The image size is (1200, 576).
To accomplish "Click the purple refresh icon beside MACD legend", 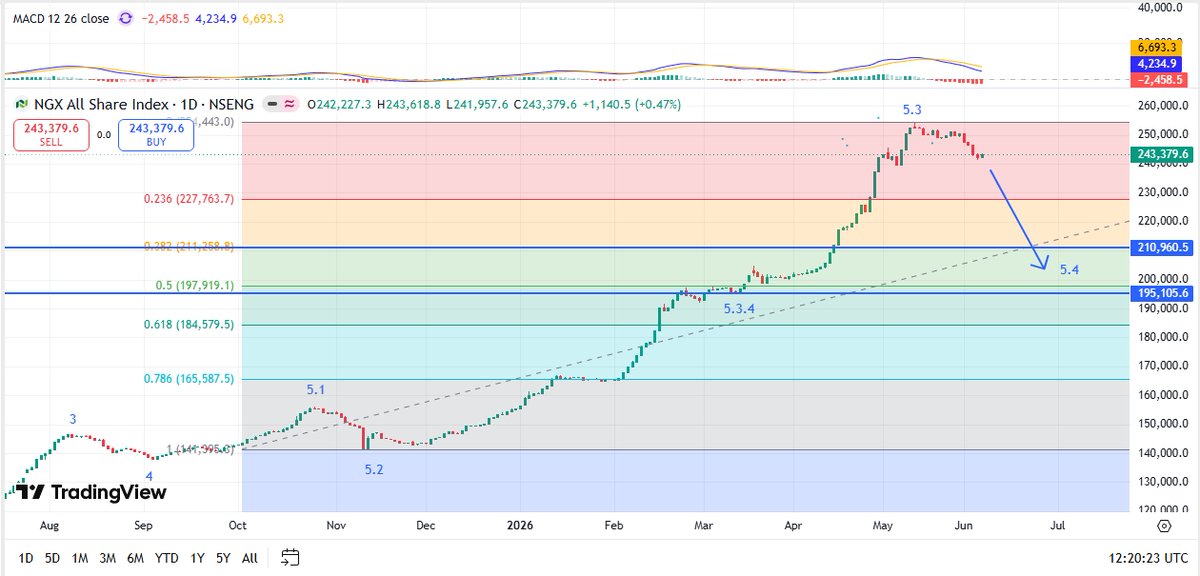I will (125, 19).
